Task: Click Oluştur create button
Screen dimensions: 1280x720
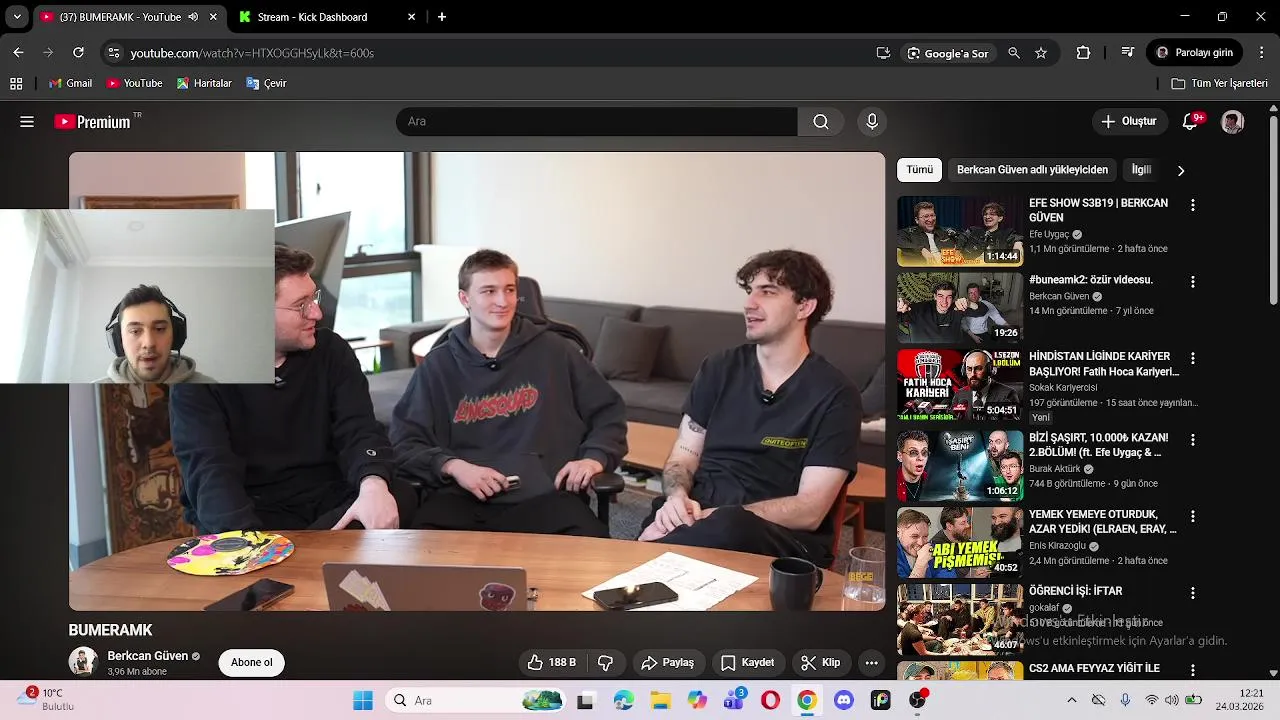Action: pyautogui.click(x=1129, y=121)
